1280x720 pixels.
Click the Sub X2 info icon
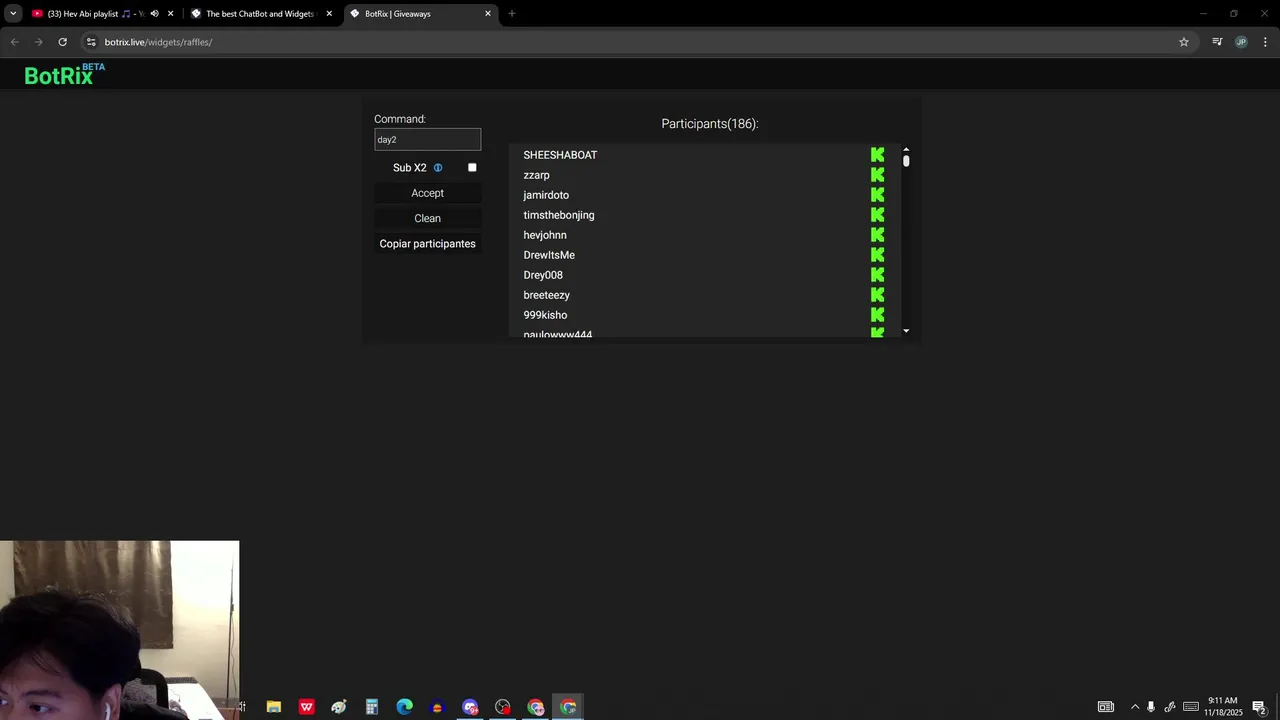pos(438,168)
